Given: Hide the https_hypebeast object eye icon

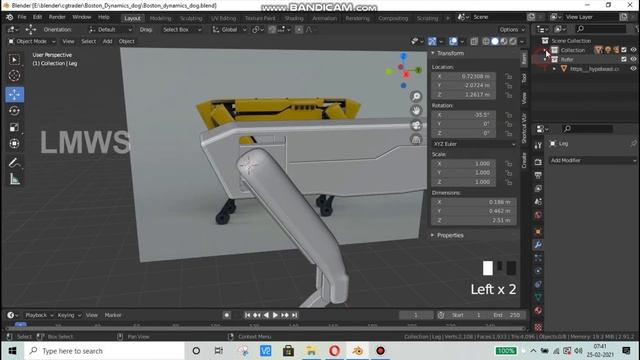Looking at the screenshot, I should [633, 69].
